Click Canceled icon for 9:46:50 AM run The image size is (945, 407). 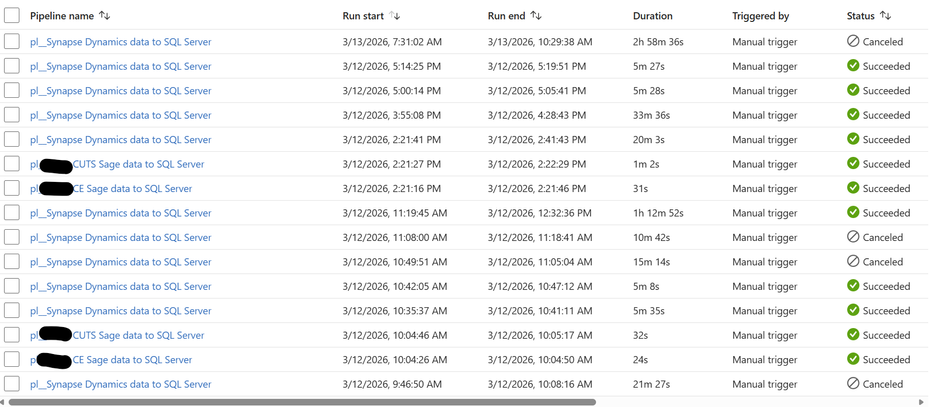[x=853, y=384]
